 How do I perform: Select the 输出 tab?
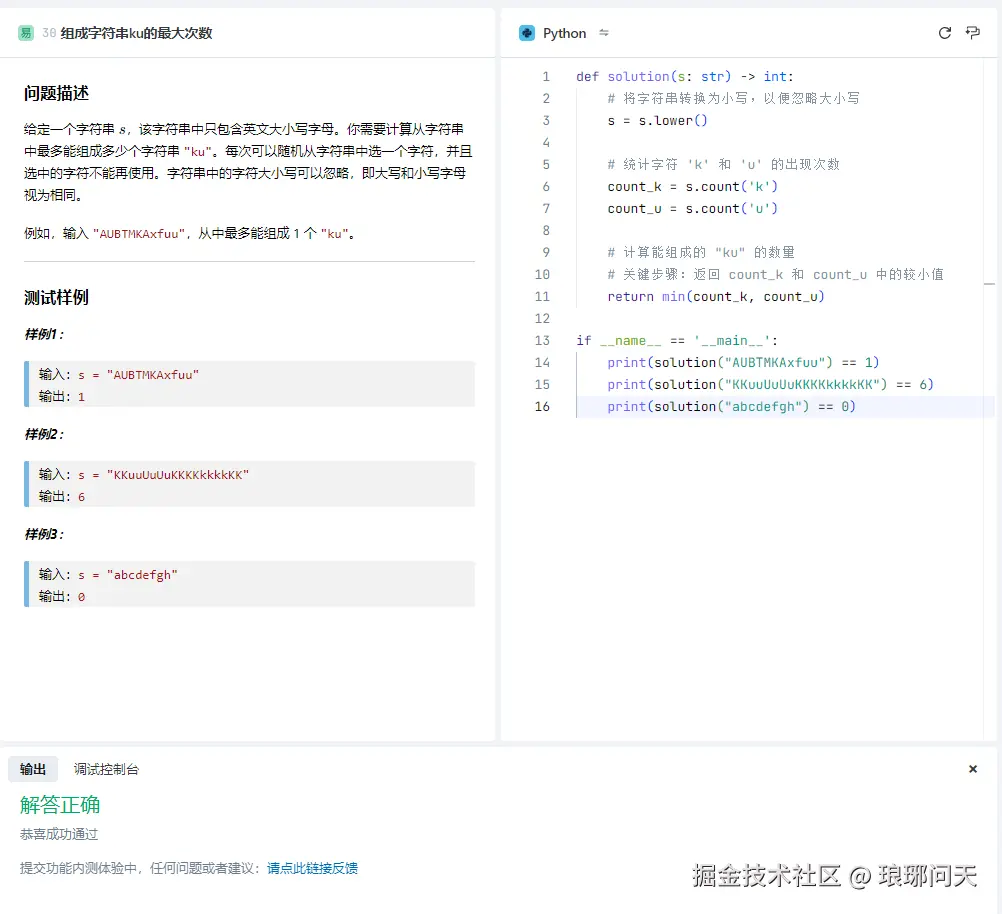[32, 769]
